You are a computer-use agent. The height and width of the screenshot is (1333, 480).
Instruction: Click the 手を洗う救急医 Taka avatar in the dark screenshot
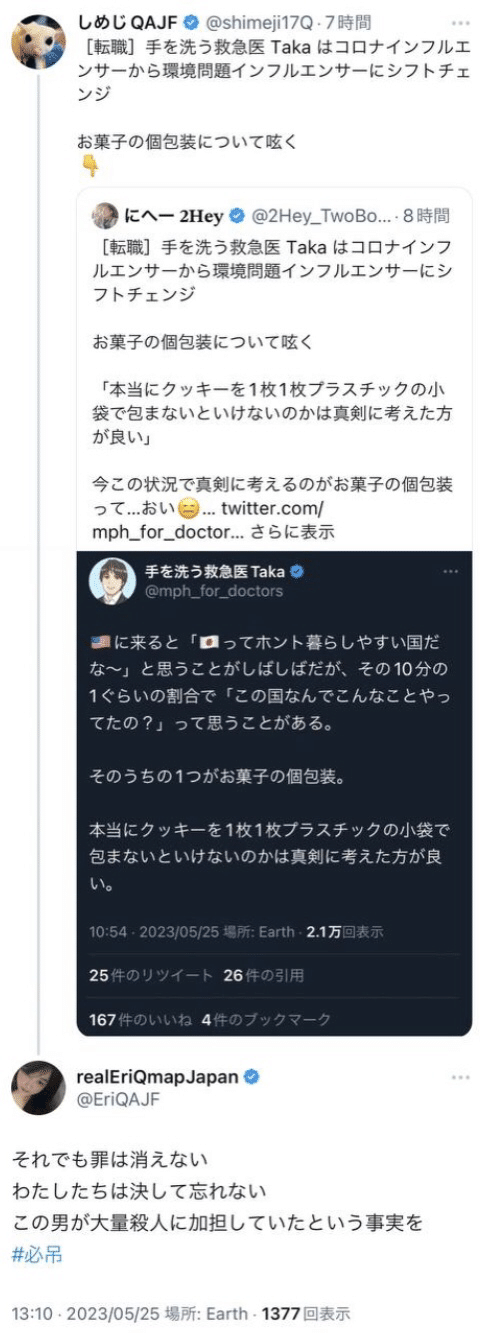(113, 581)
